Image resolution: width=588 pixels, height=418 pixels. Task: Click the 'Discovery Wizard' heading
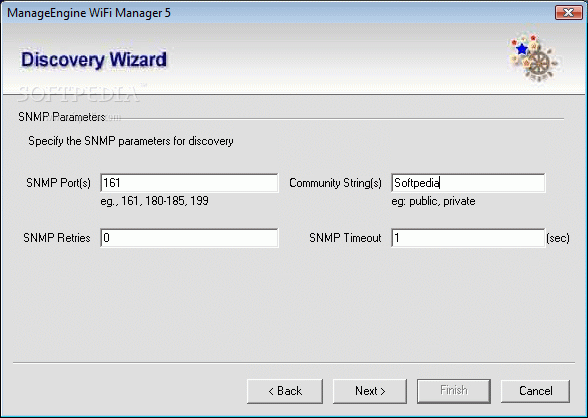click(94, 60)
